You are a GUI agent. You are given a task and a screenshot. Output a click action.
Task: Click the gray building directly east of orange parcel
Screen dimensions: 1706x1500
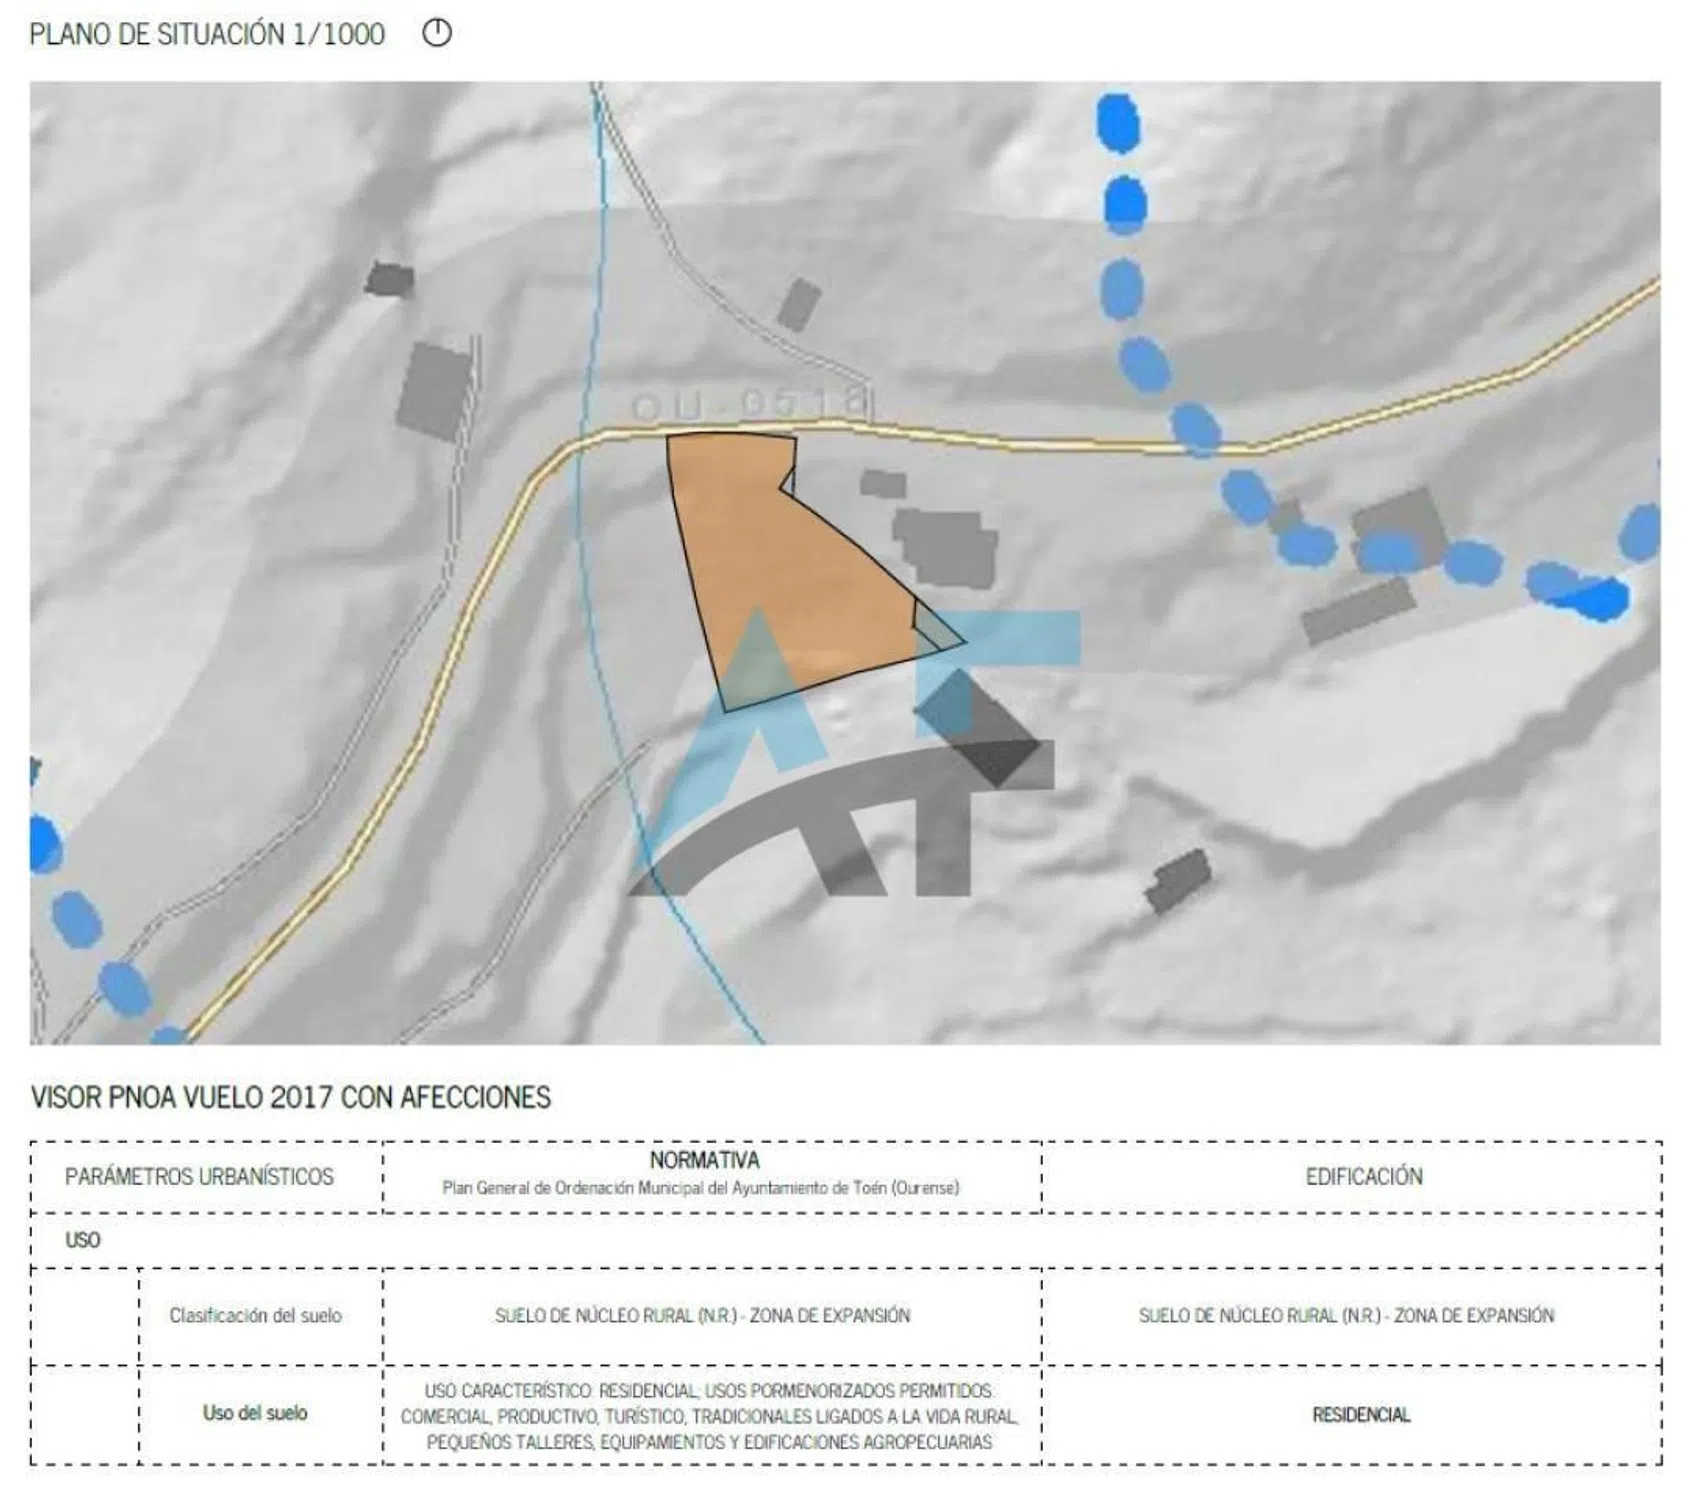[x=945, y=545]
